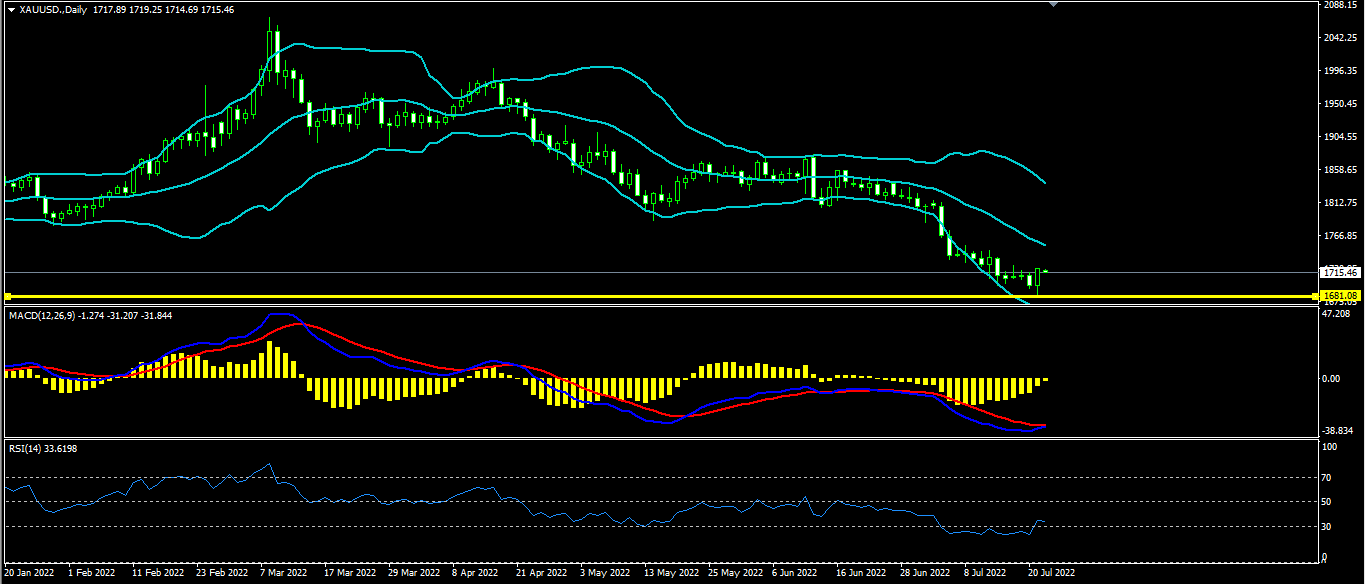Click the chart shift triangle marker at top
This screenshot has width=1366, height=584.
click(x=1052, y=4)
